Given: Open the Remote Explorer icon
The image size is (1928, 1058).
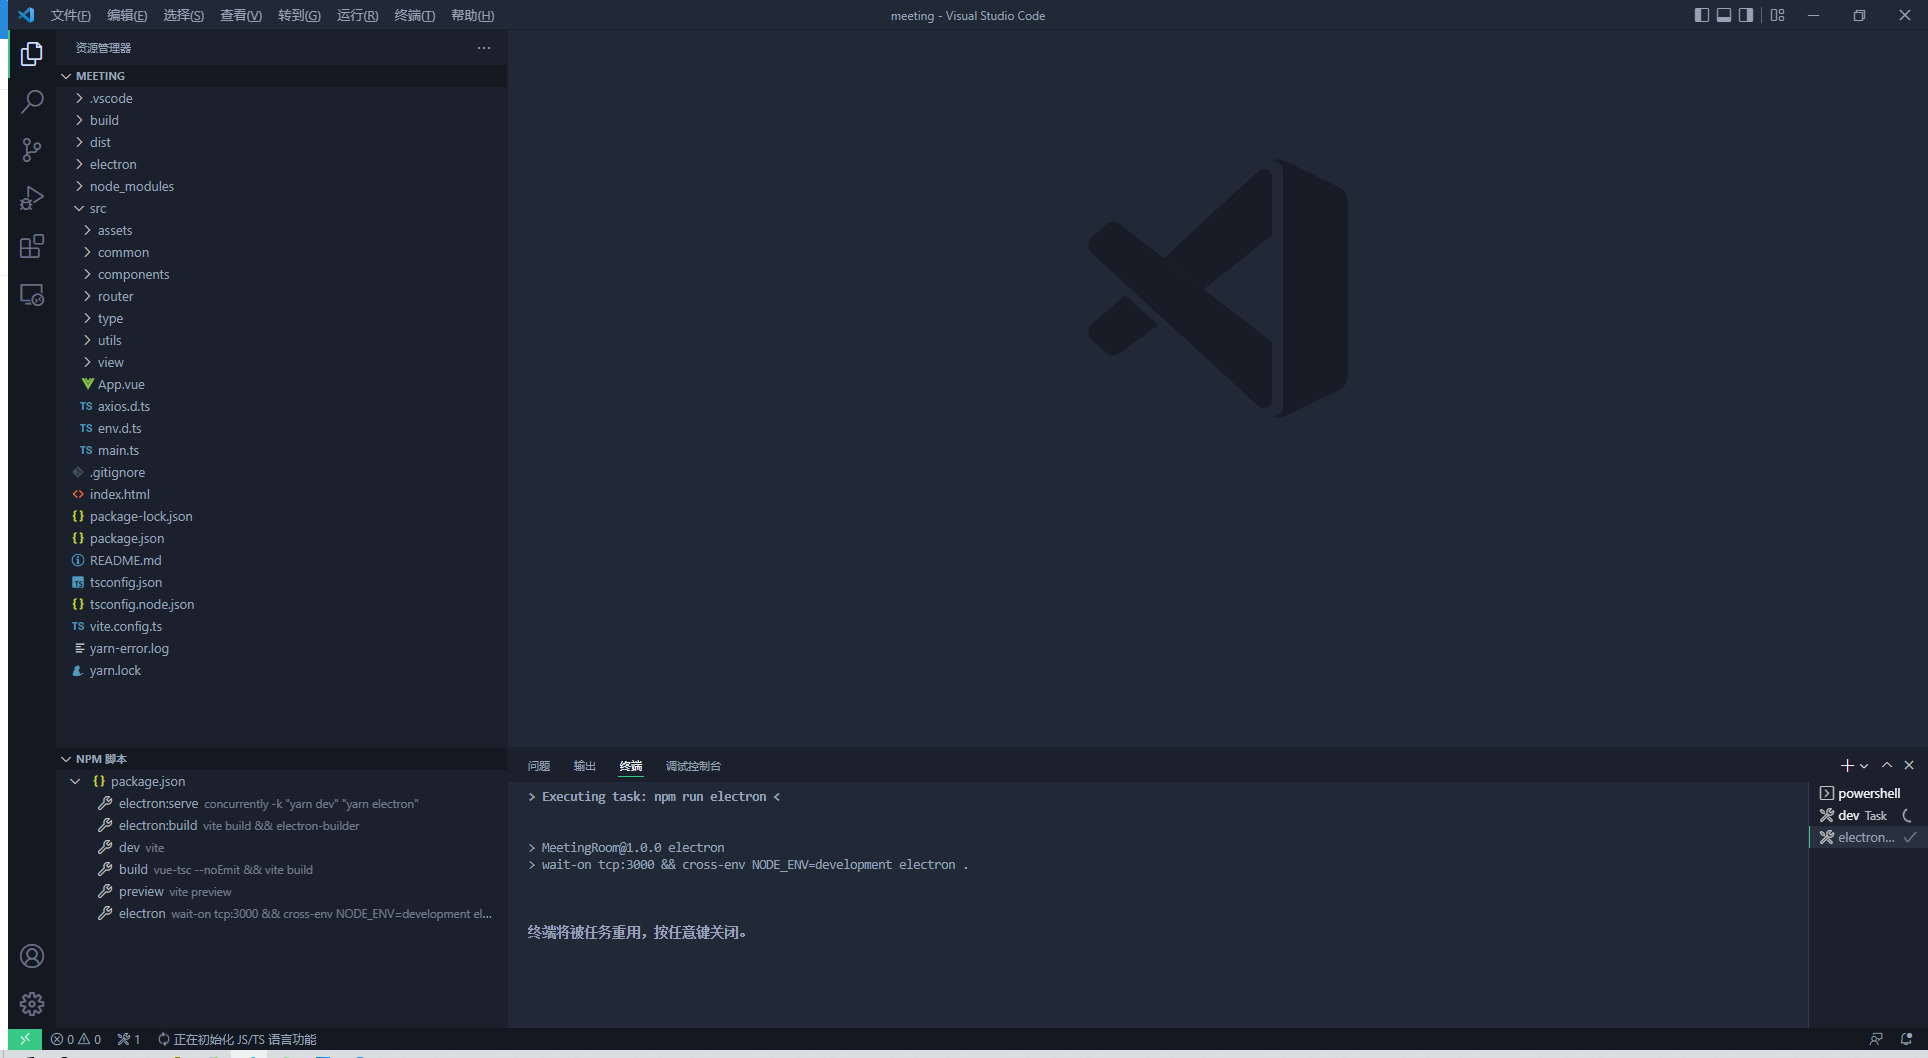Looking at the screenshot, I should pyautogui.click(x=32, y=295).
